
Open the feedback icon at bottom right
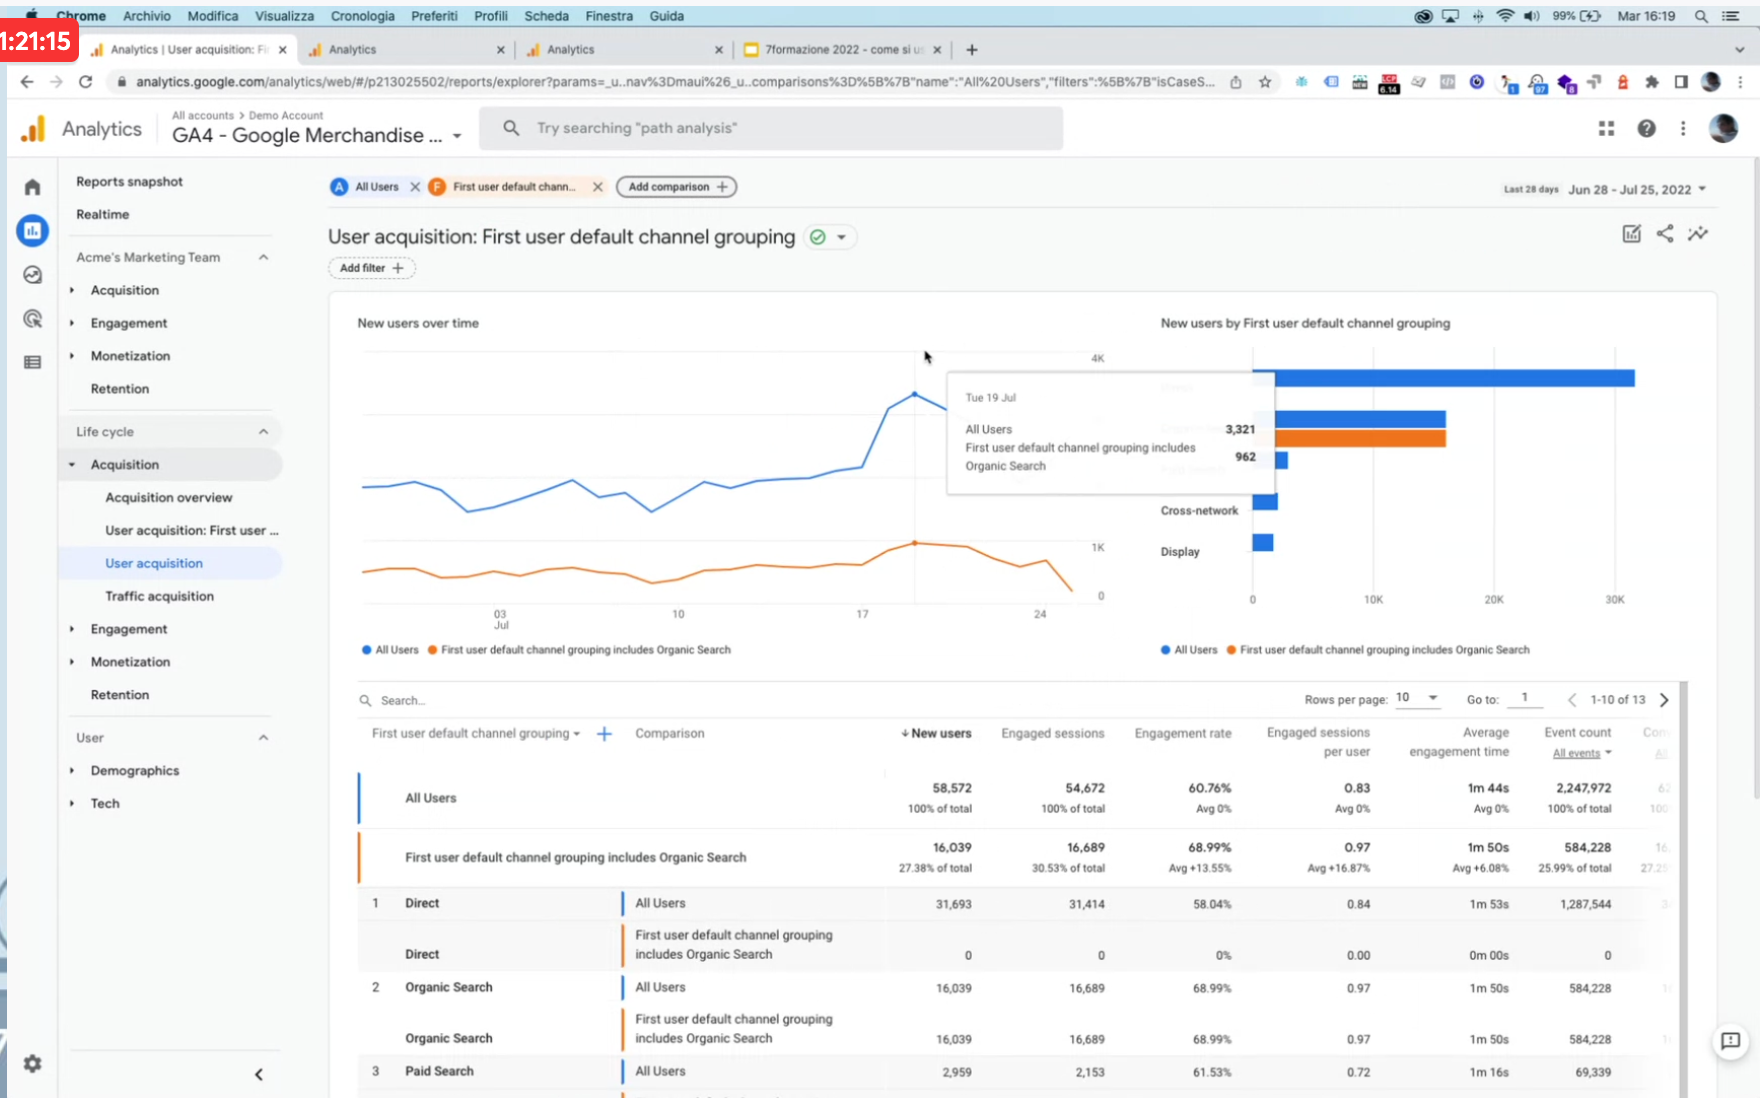coord(1730,1041)
